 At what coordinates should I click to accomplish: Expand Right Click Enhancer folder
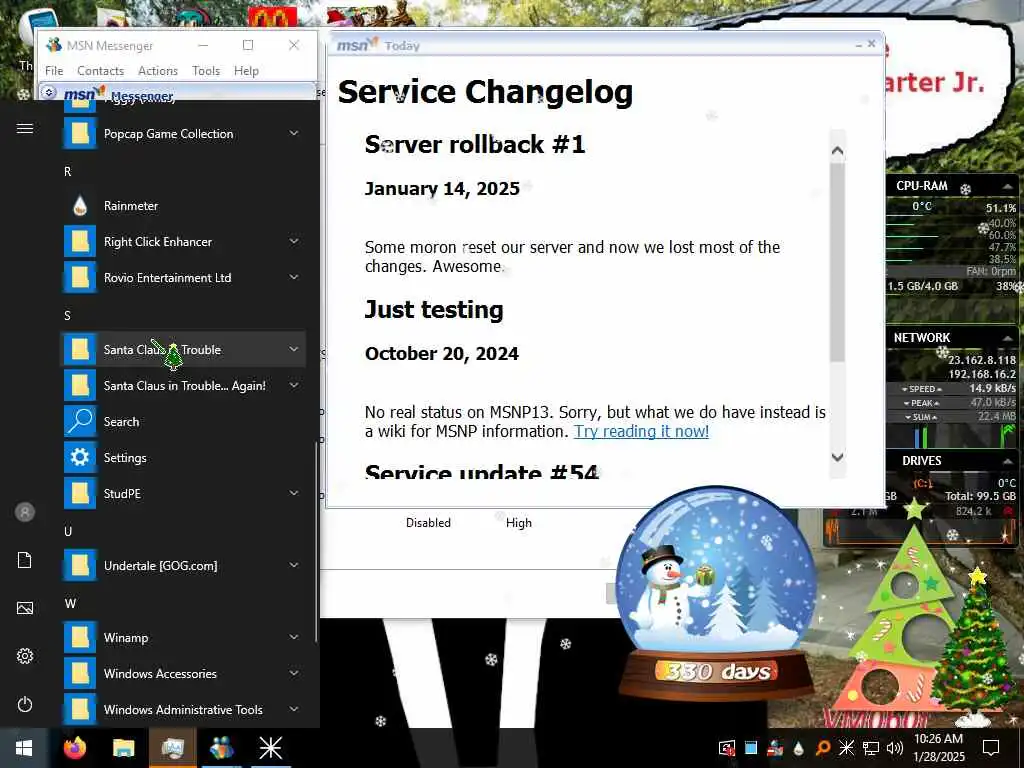pyautogui.click(x=294, y=242)
